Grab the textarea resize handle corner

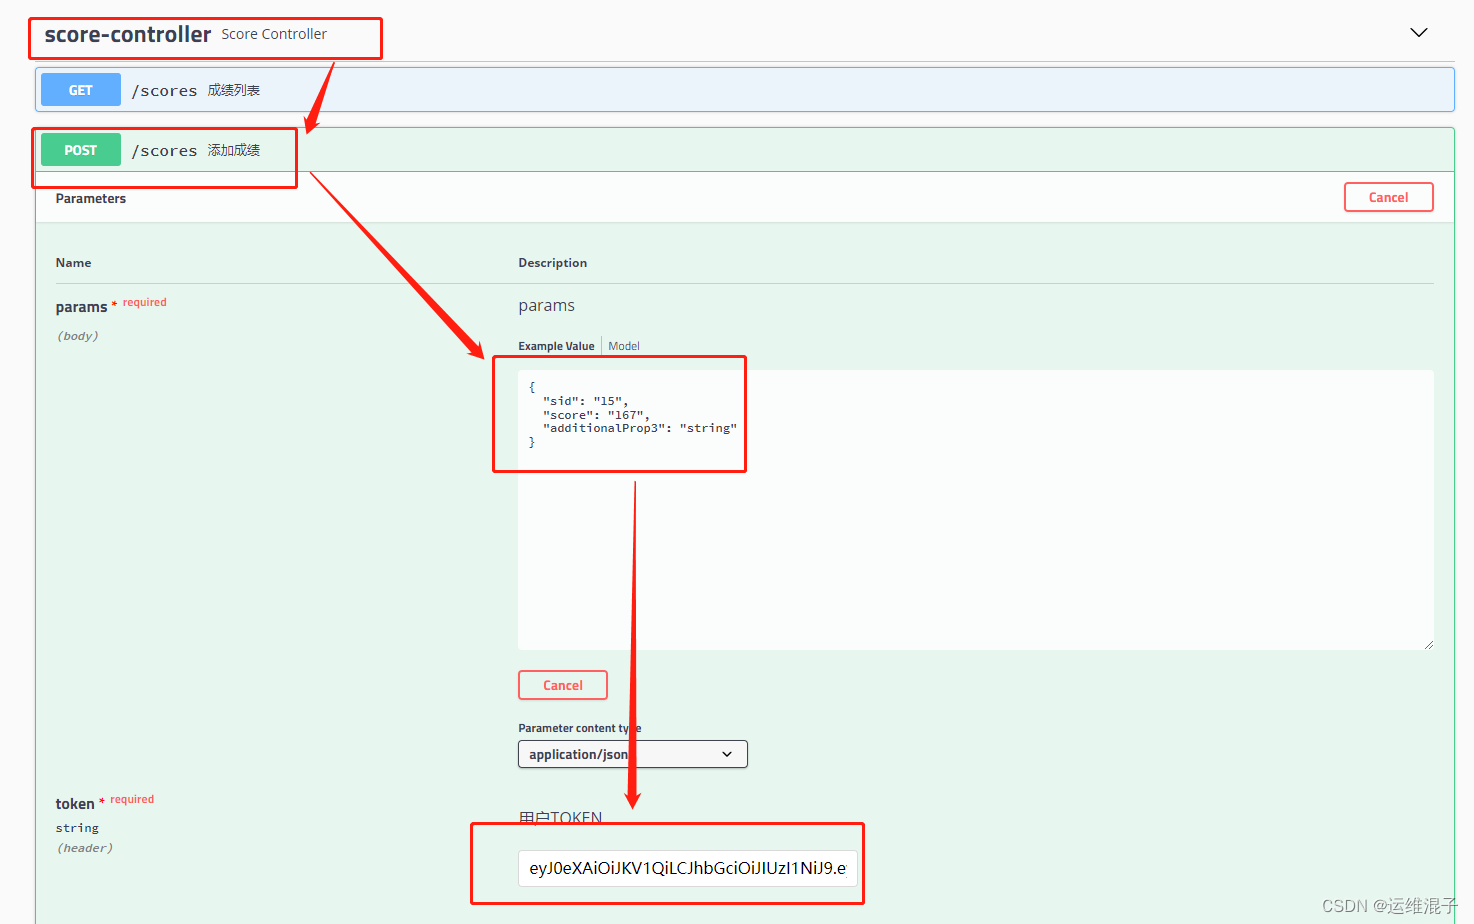[1428, 644]
